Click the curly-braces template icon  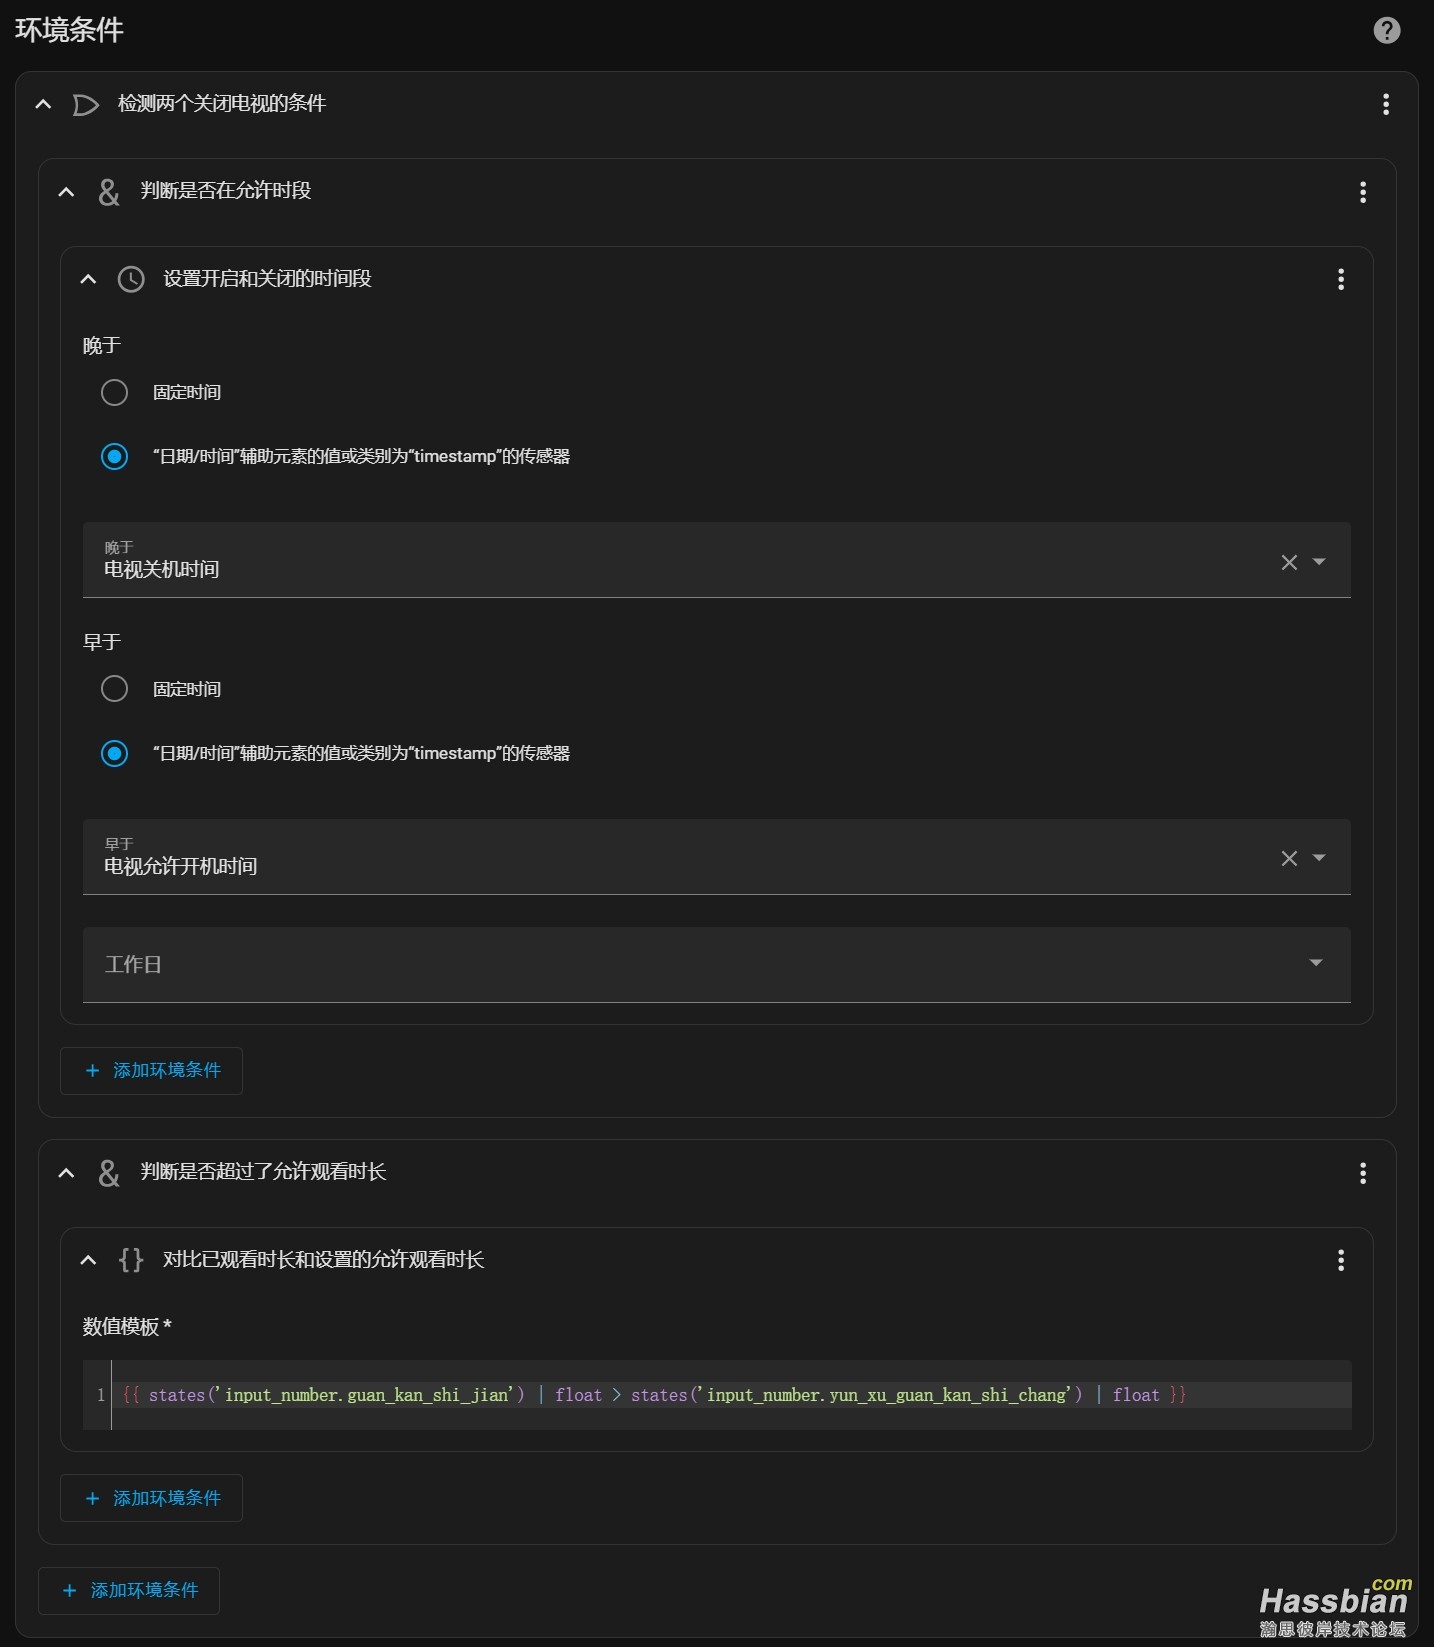(131, 1260)
